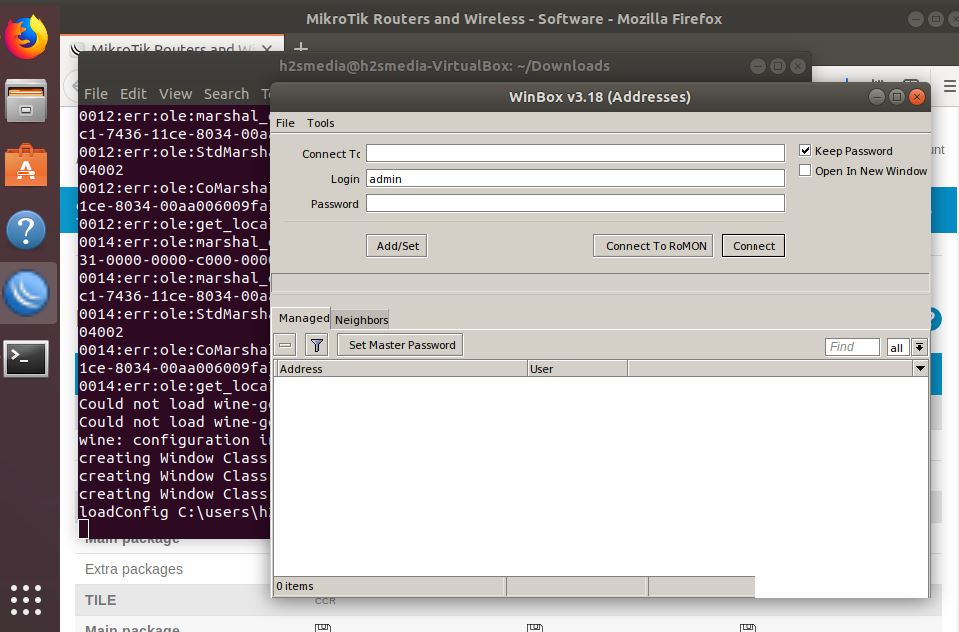
Task: Click the 'loadConfig C:\users' line in terminal
Action: coord(174,512)
